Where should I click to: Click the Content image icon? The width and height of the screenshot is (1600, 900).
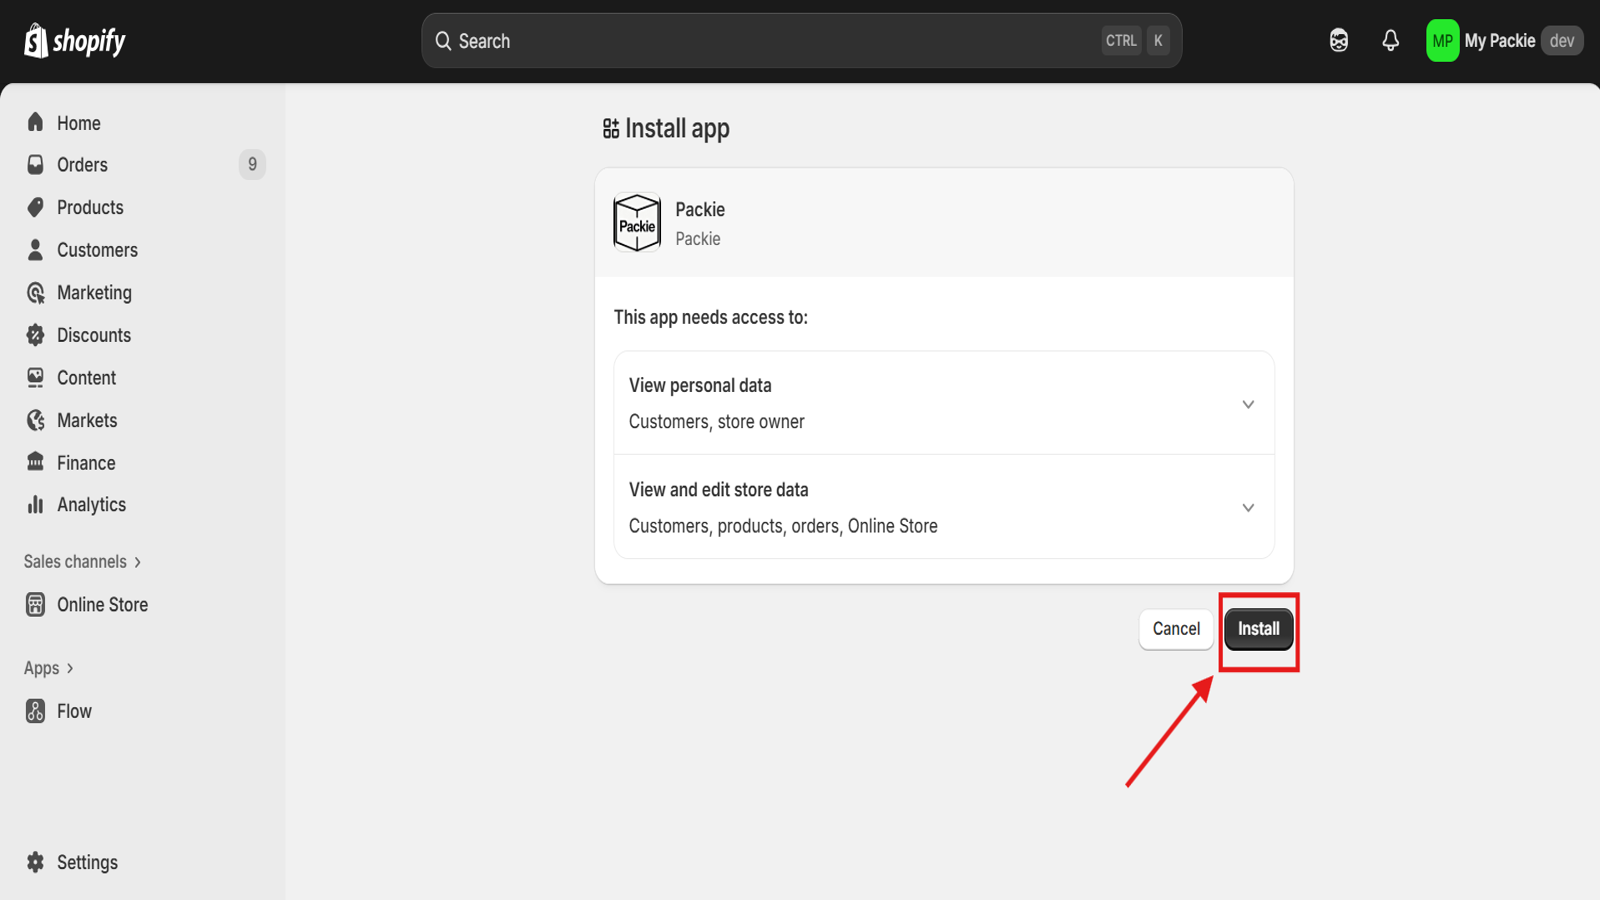(x=36, y=377)
